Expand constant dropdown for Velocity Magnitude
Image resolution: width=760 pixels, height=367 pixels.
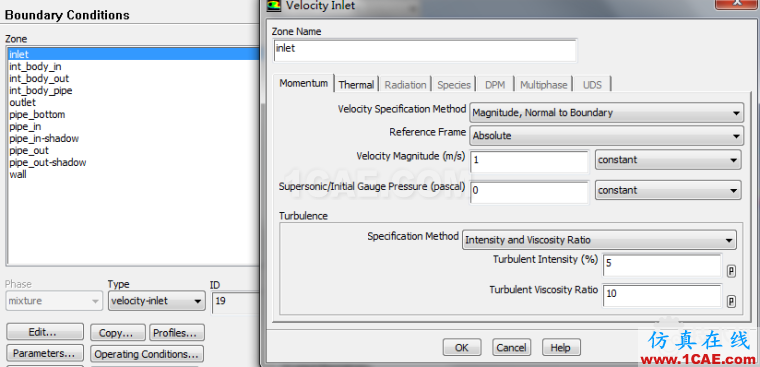(x=668, y=160)
